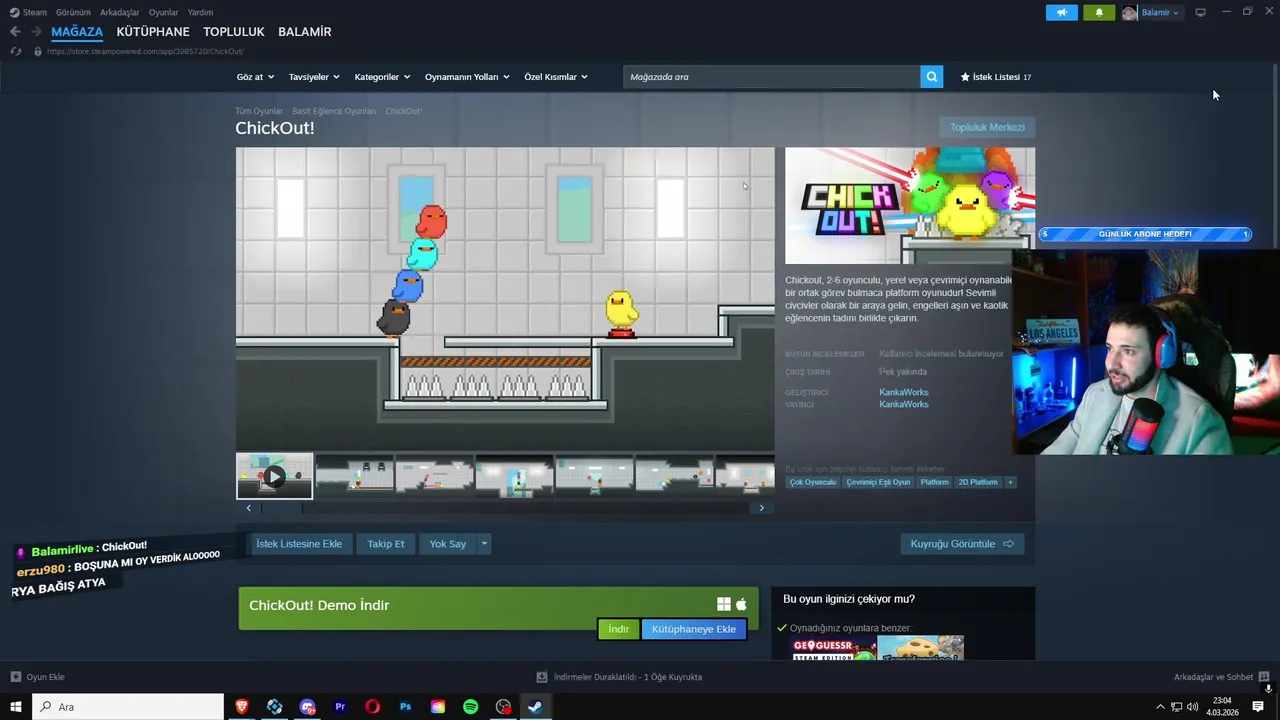
Task: Open the KankaWorks developer link
Action: pos(904,392)
